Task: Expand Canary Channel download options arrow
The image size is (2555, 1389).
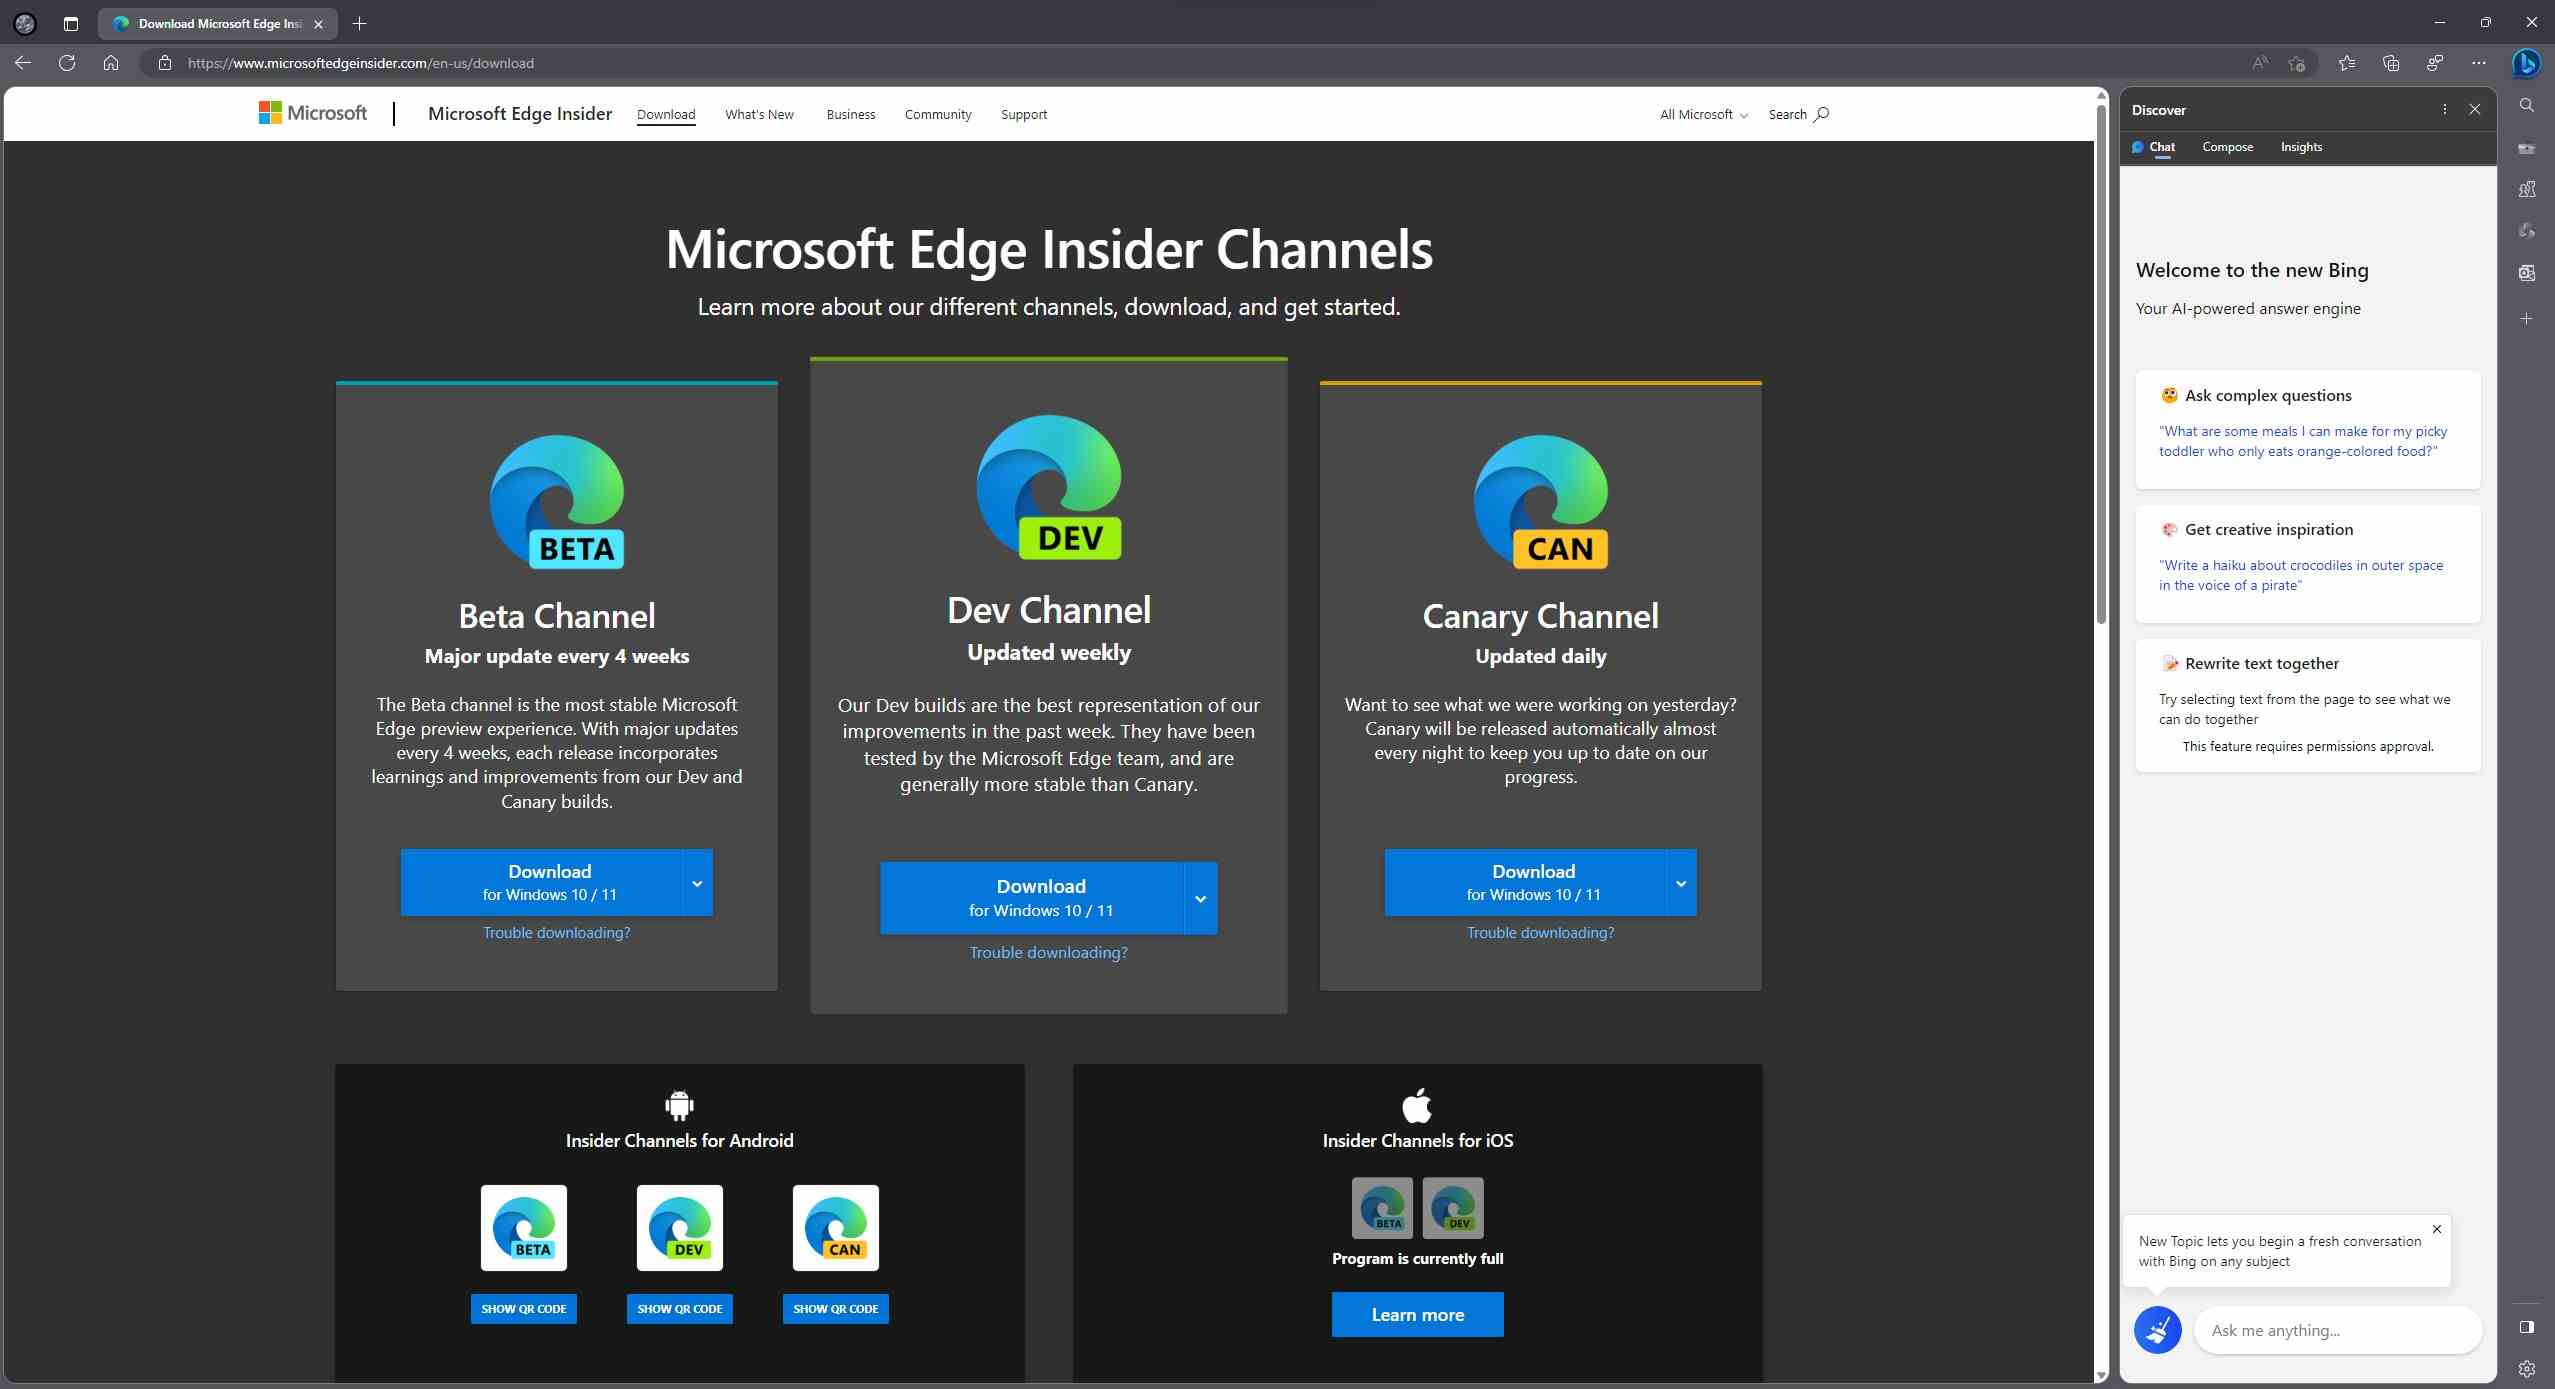Action: point(1681,883)
